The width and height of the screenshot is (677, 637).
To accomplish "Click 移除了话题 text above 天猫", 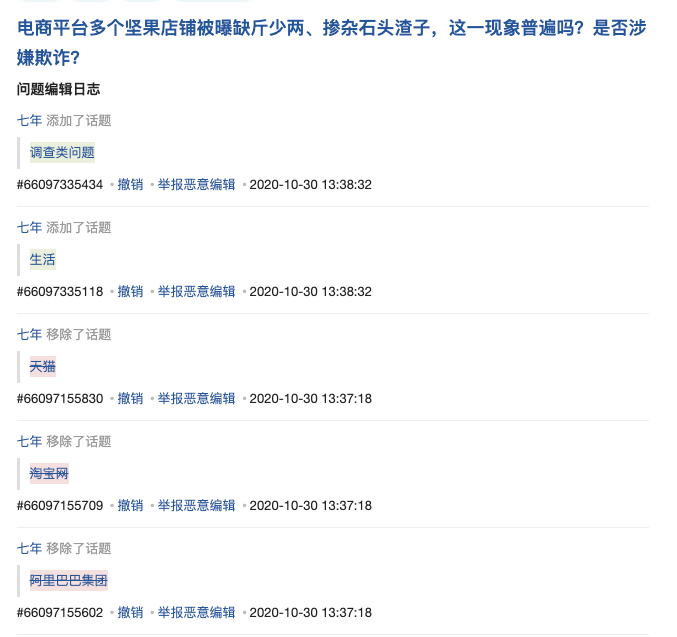I will tap(79, 334).
